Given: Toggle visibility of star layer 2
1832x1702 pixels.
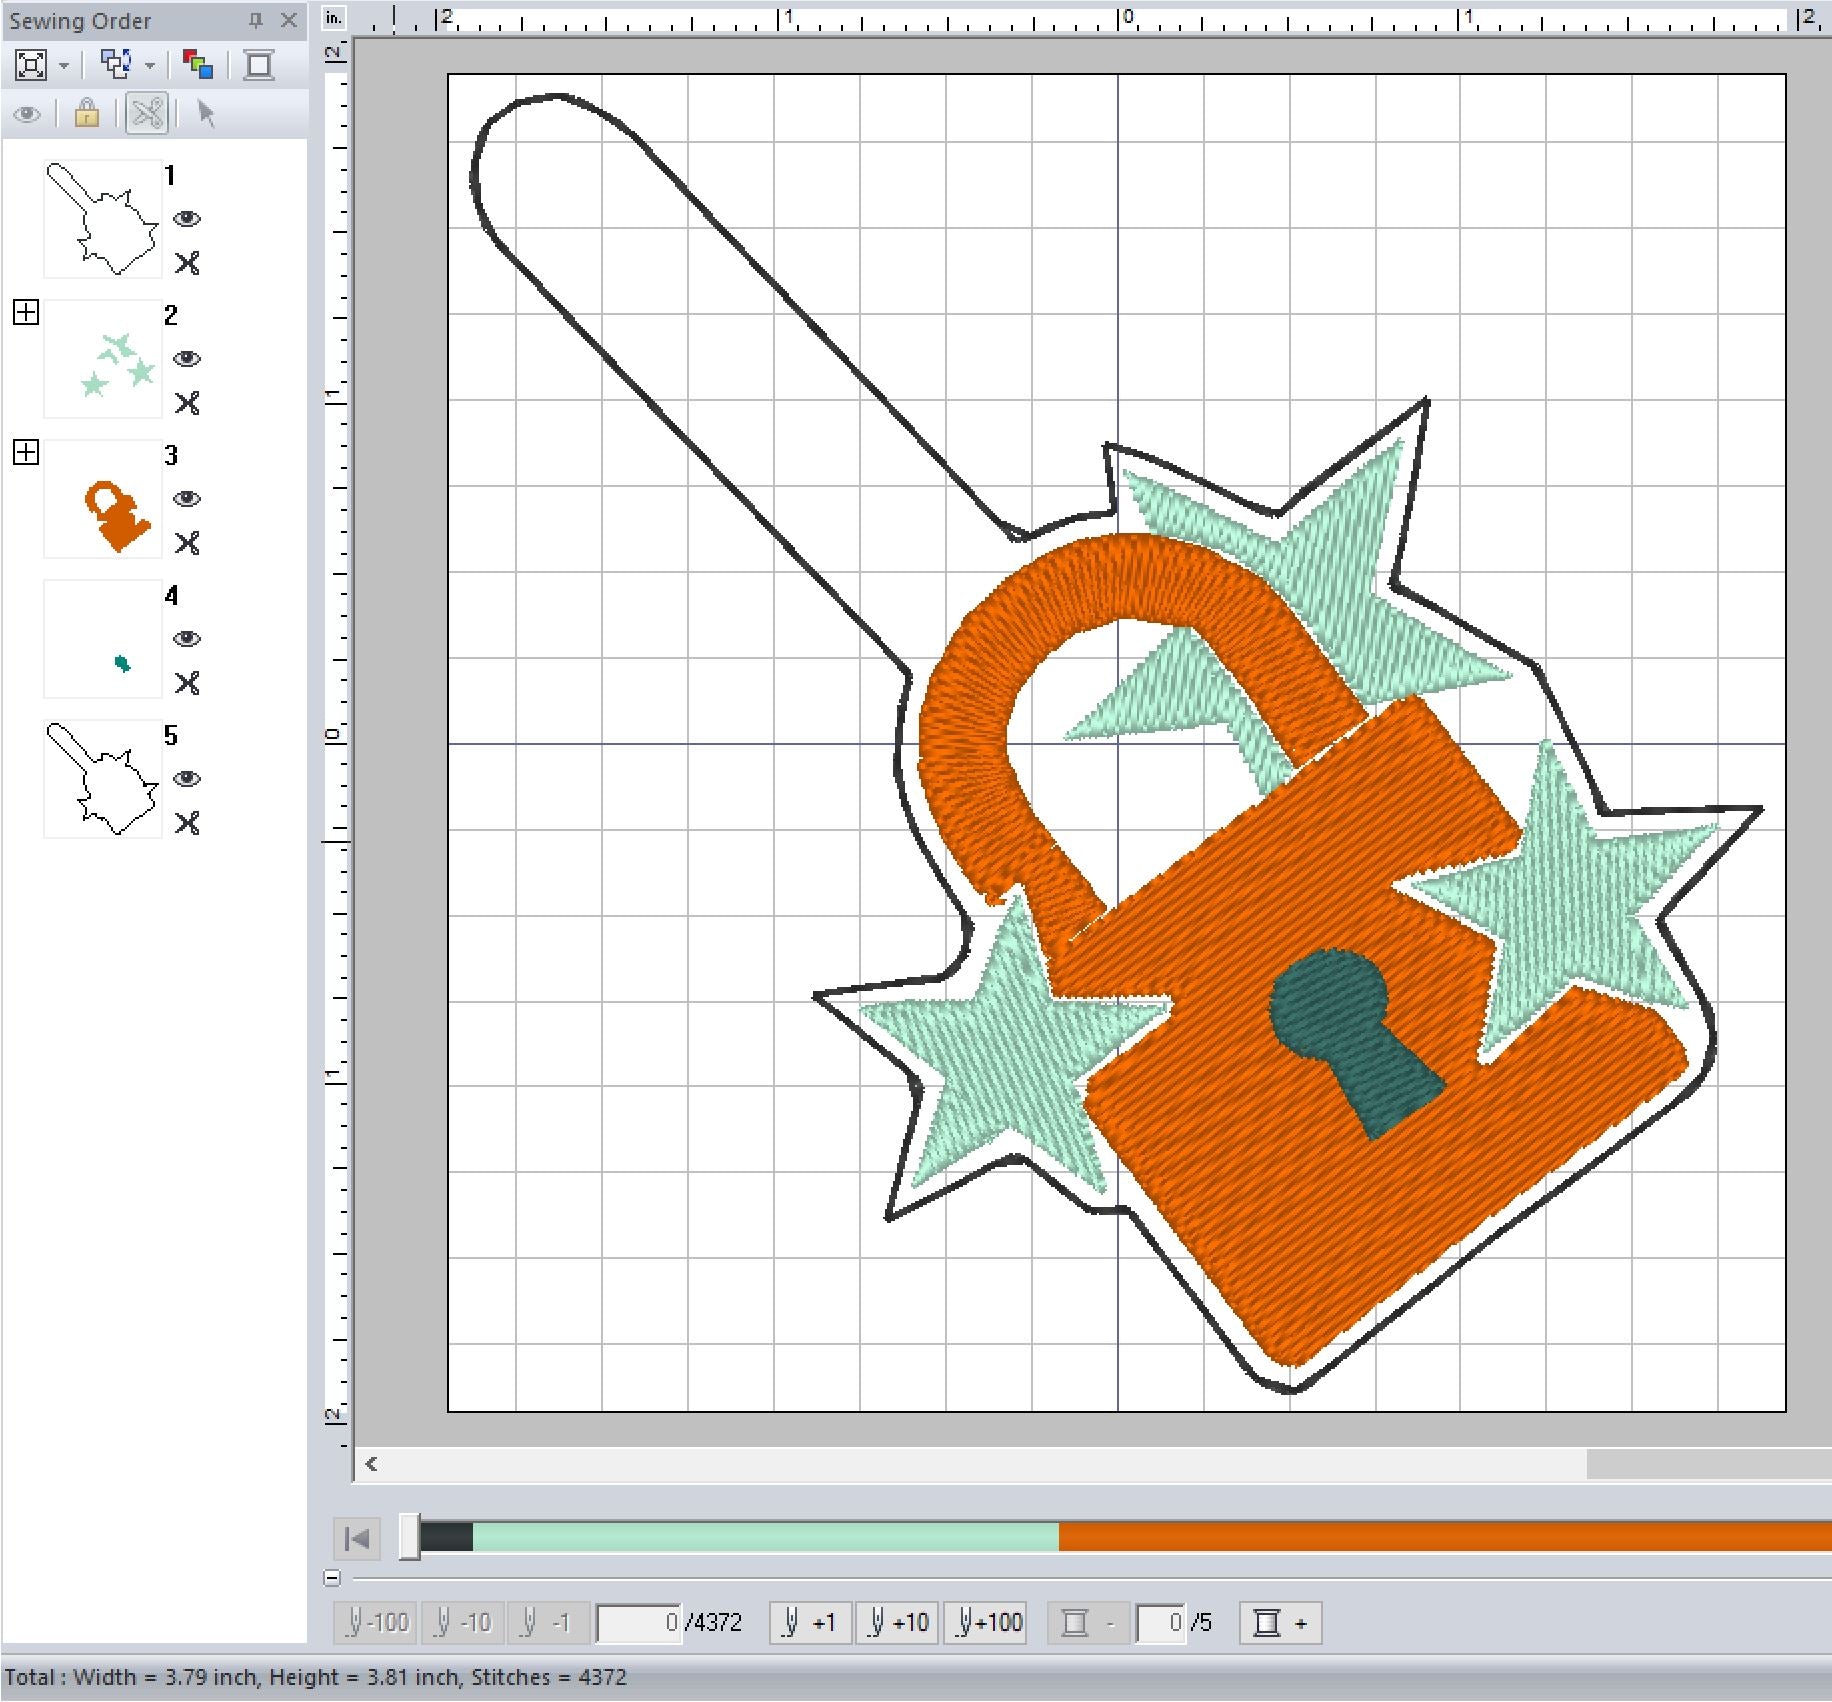Looking at the screenshot, I should click(x=187, y=359).
